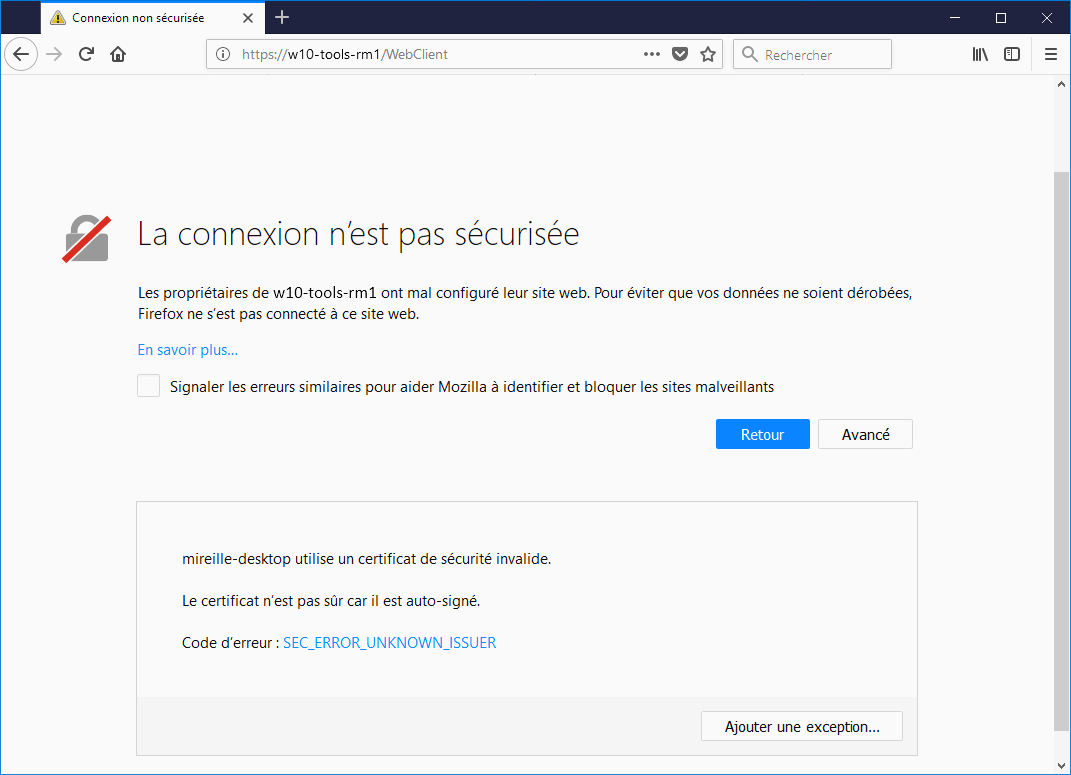The height and width of the screenshot is (775, 1071).
Task: Click the La connexion n'est pas sécurisée heading
Action: [359, 234]
